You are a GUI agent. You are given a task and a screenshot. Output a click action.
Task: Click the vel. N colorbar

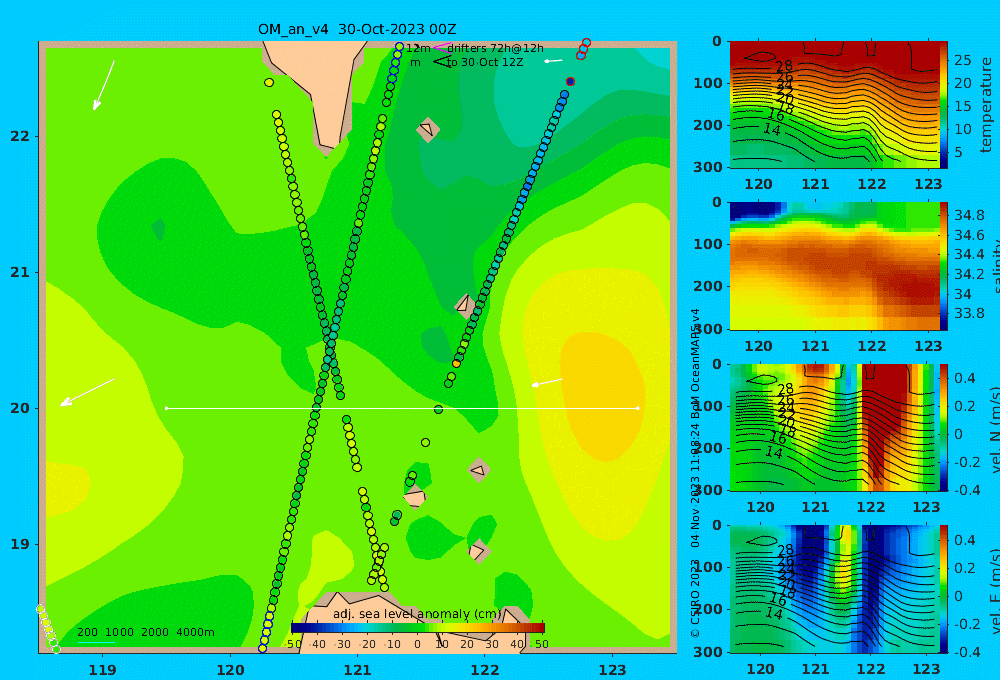point(944,427)
